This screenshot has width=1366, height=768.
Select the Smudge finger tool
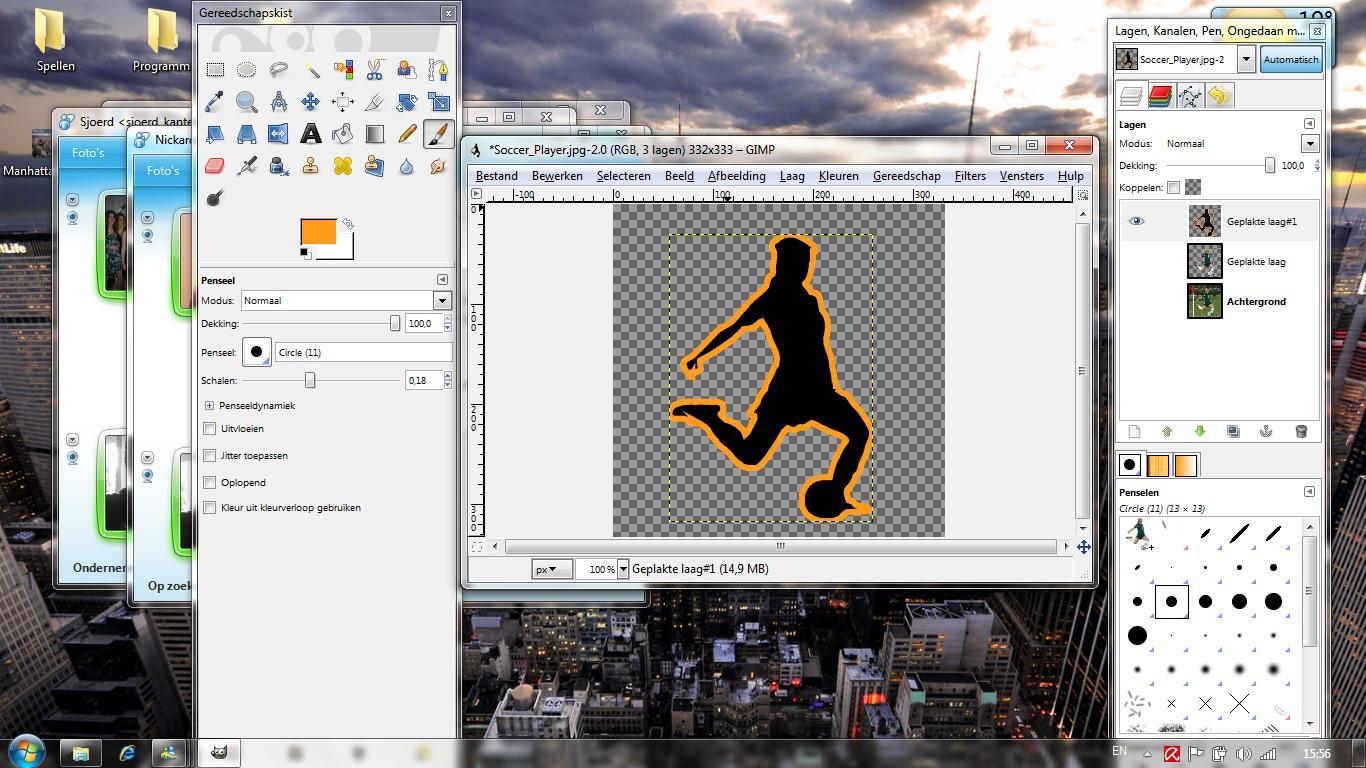[x=439, y=166]
